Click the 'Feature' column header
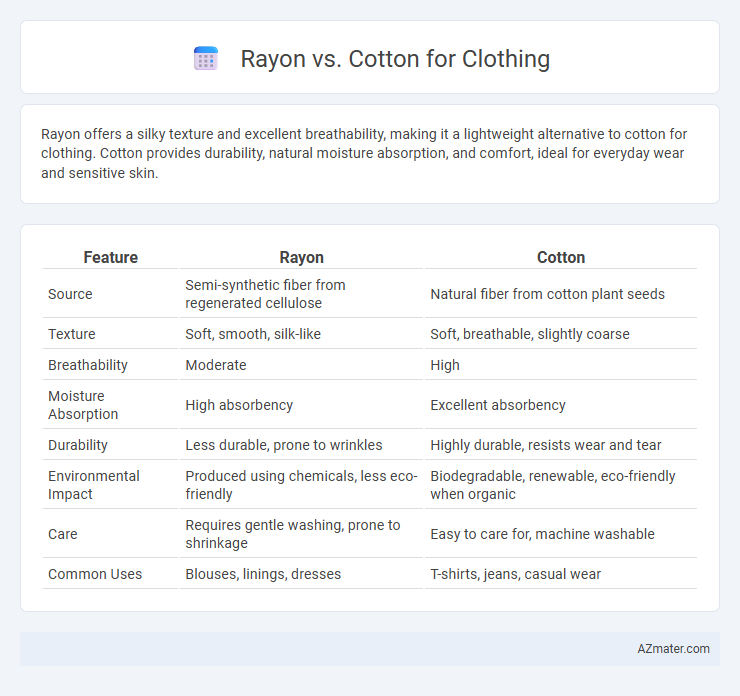 pos(110,257)
